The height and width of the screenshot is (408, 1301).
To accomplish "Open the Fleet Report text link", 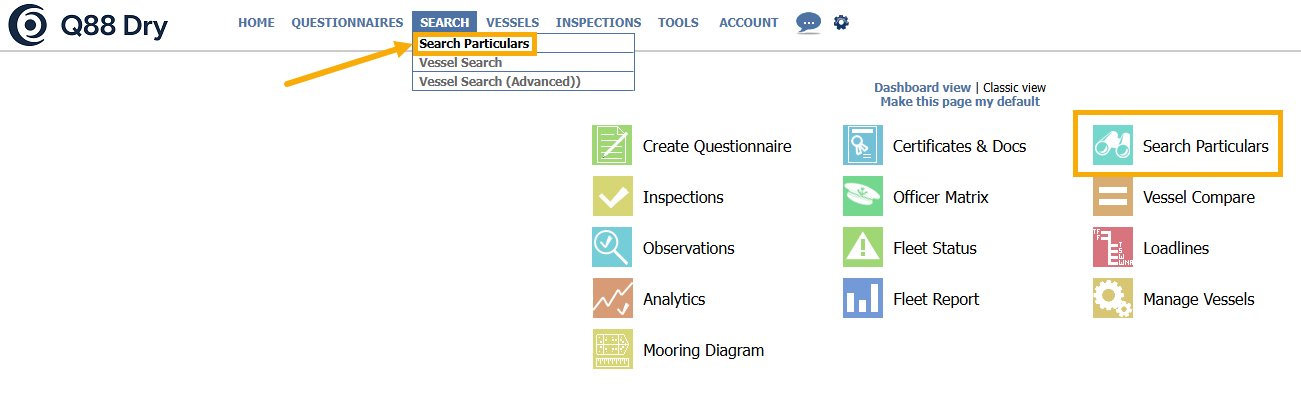I will click(936, 299).
